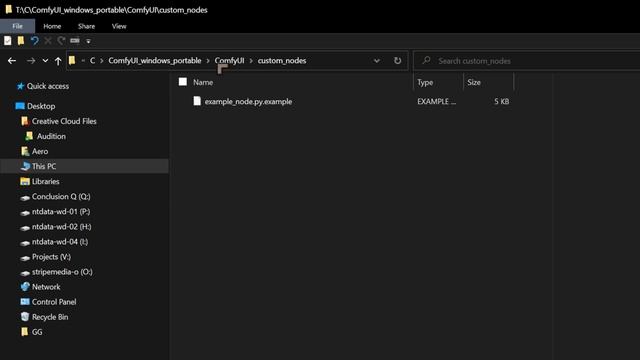Image resolution: width=640 pixels, height=360 pixels.
Task: Click the 5 KB size cell
Action: pyautogui.click(x=501, y=101)
